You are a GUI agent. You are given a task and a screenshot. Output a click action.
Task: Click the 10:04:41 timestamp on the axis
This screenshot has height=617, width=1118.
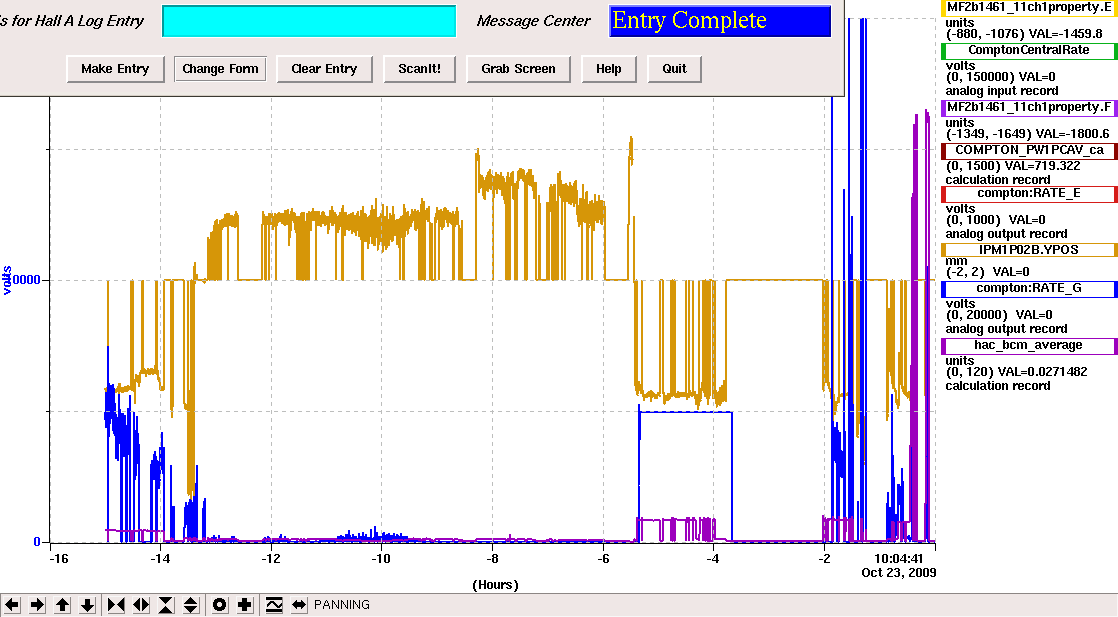click(x=898, y=559)
